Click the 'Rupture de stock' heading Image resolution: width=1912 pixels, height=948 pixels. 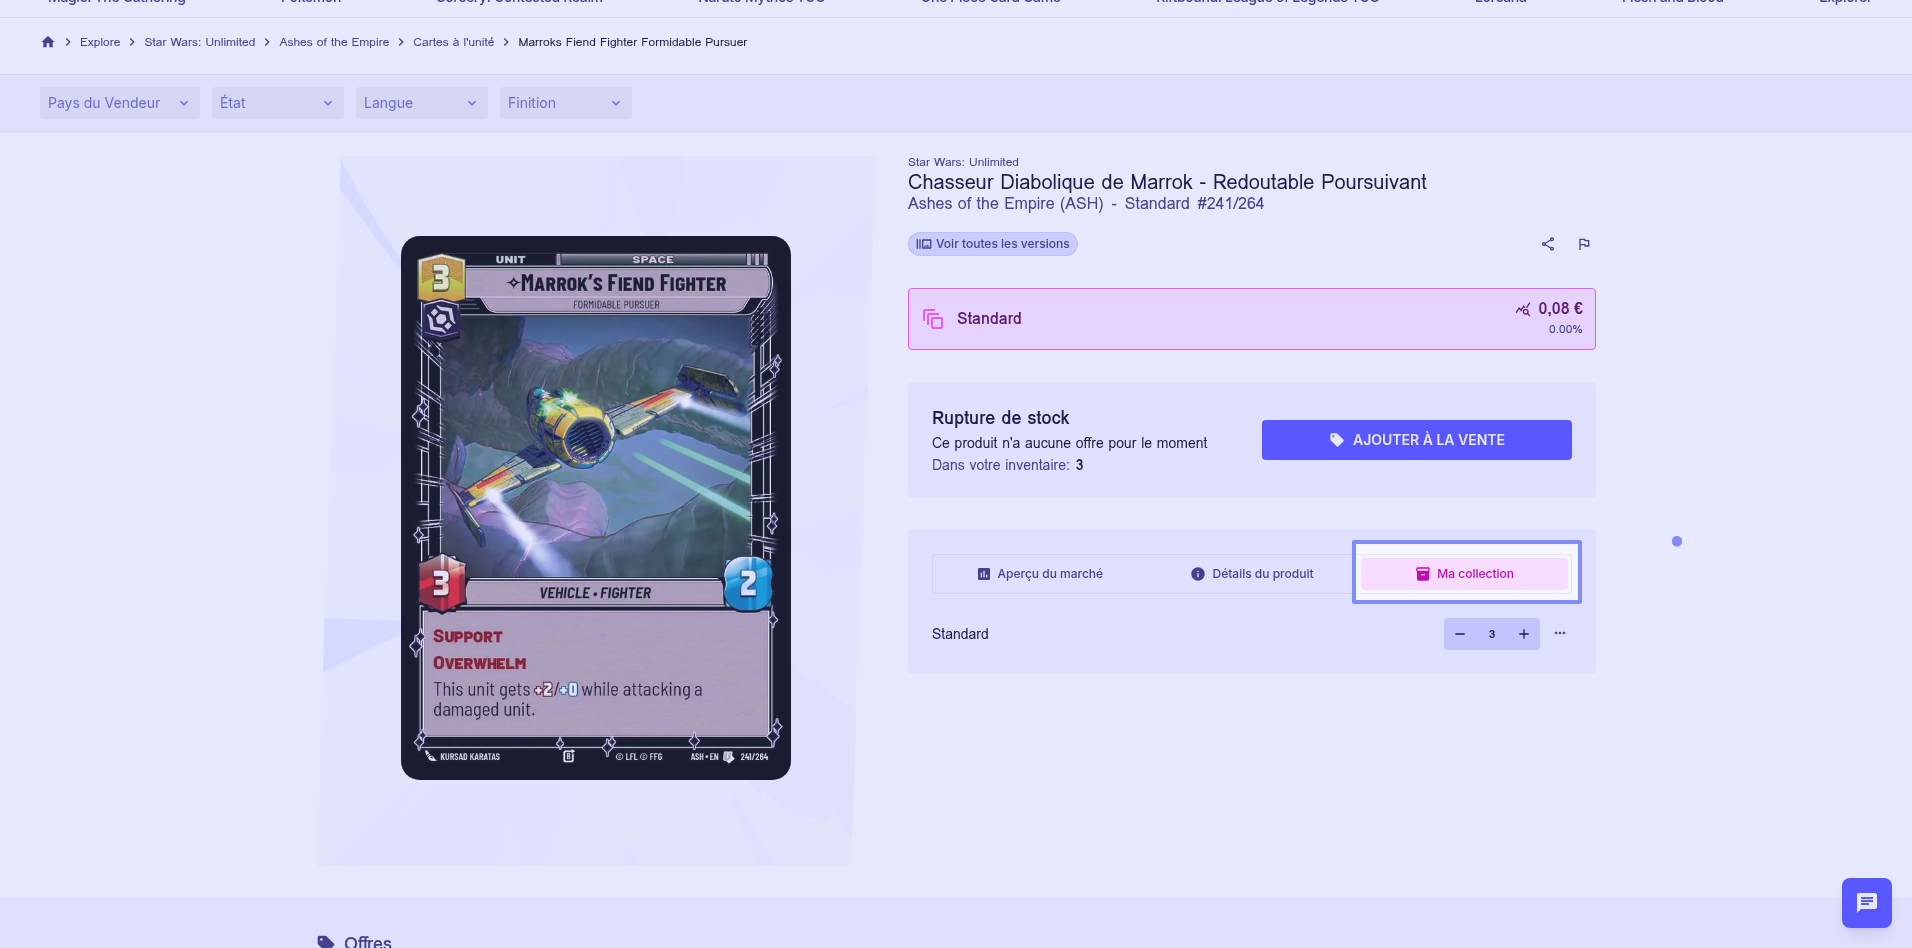[1000, 418]
